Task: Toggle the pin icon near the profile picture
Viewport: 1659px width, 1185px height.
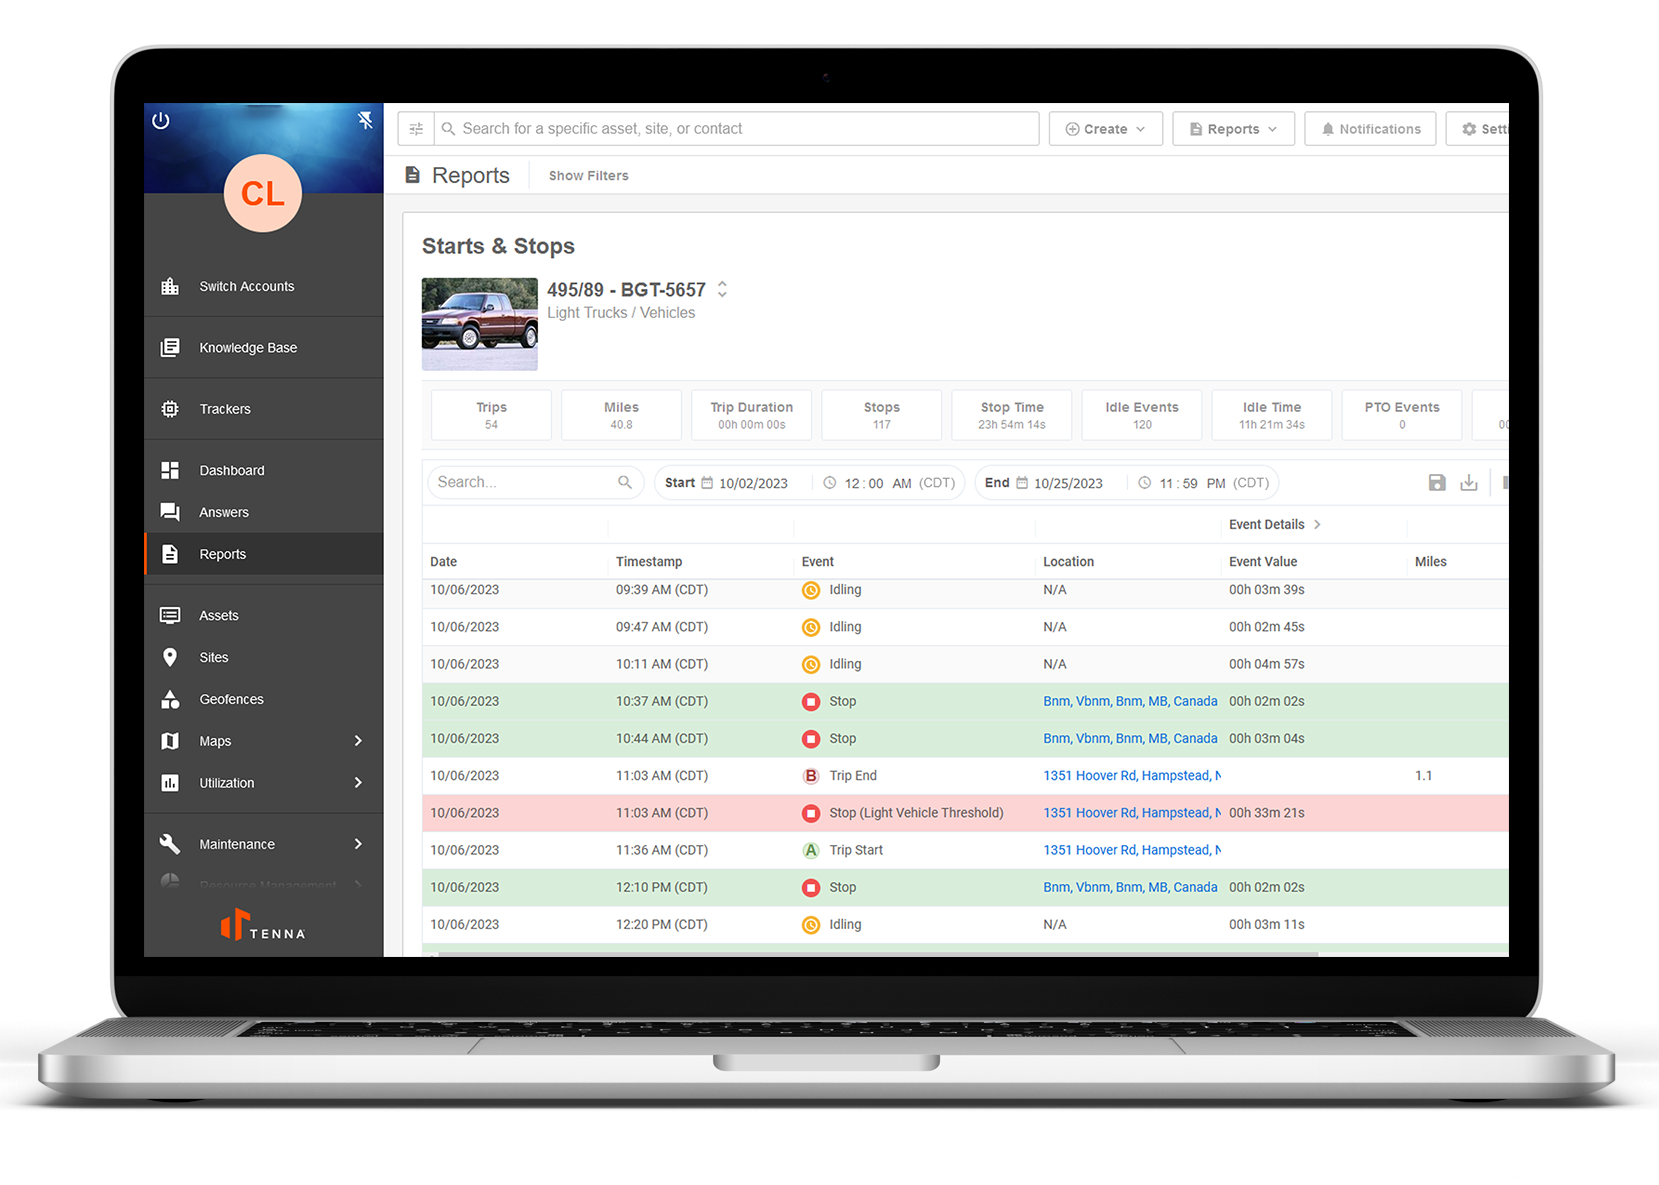Action: (x=366, y=119)
